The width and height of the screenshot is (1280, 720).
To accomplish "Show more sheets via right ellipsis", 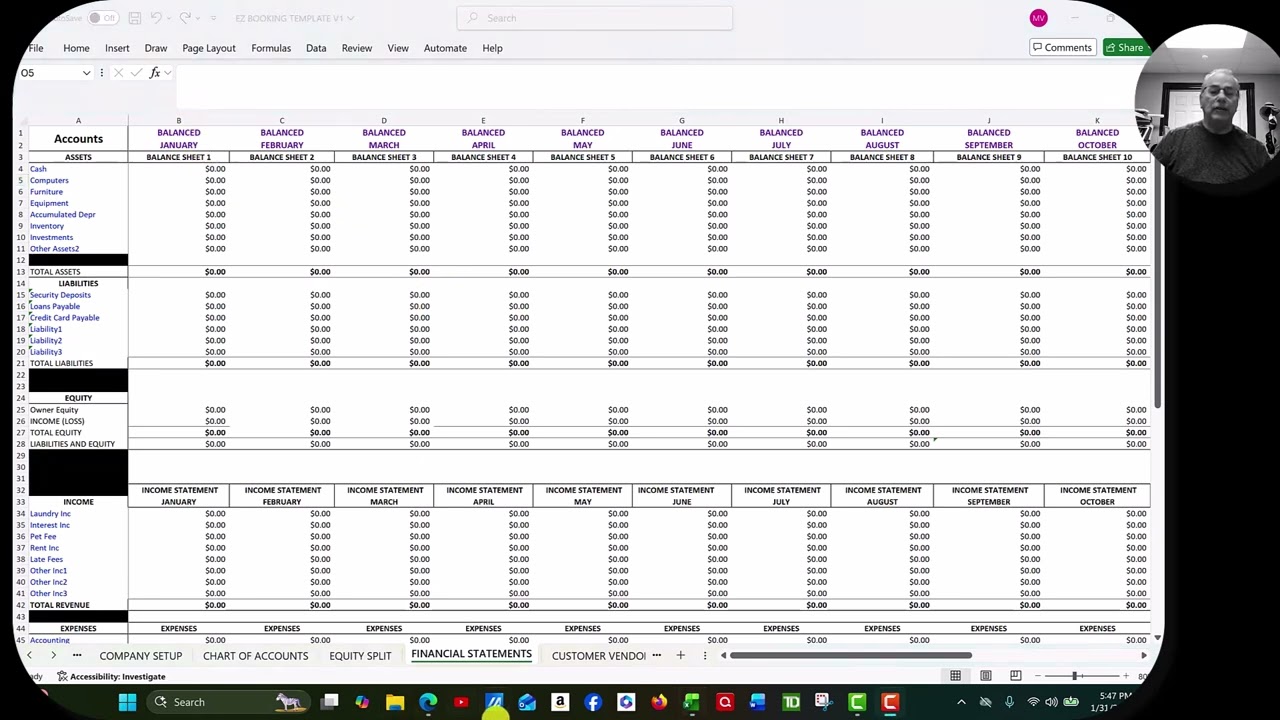I will point(657,656).
